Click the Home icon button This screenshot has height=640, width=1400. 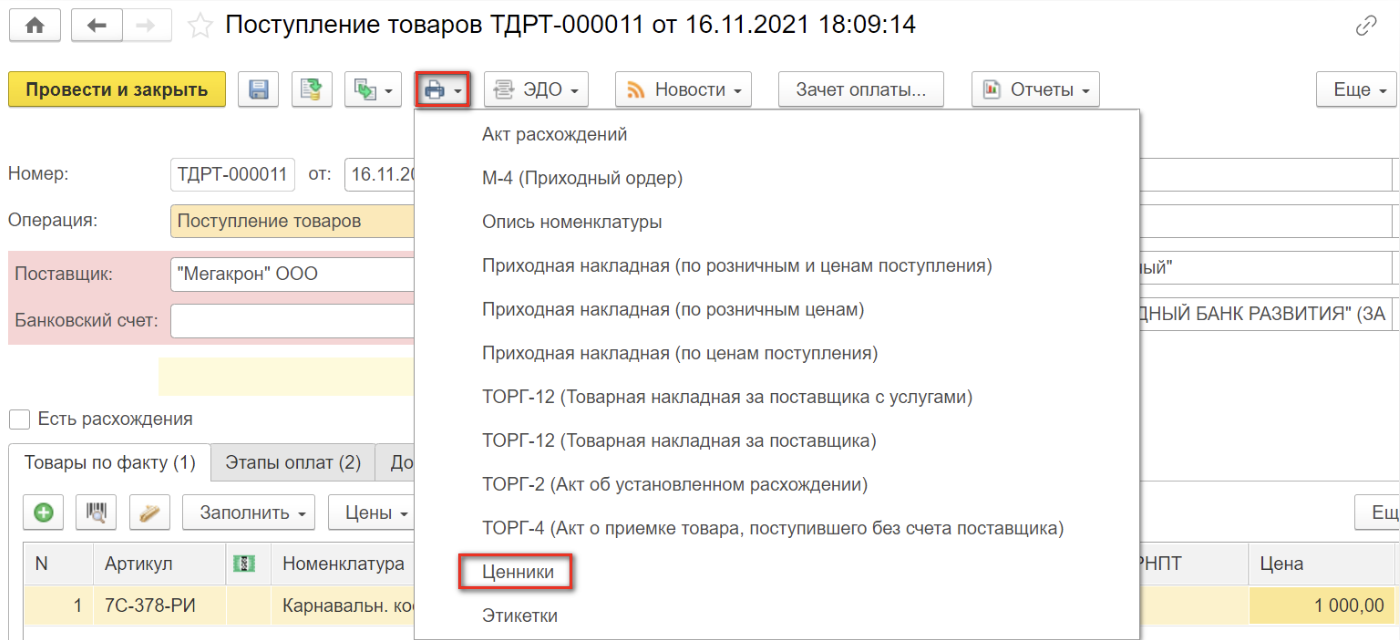34,27
